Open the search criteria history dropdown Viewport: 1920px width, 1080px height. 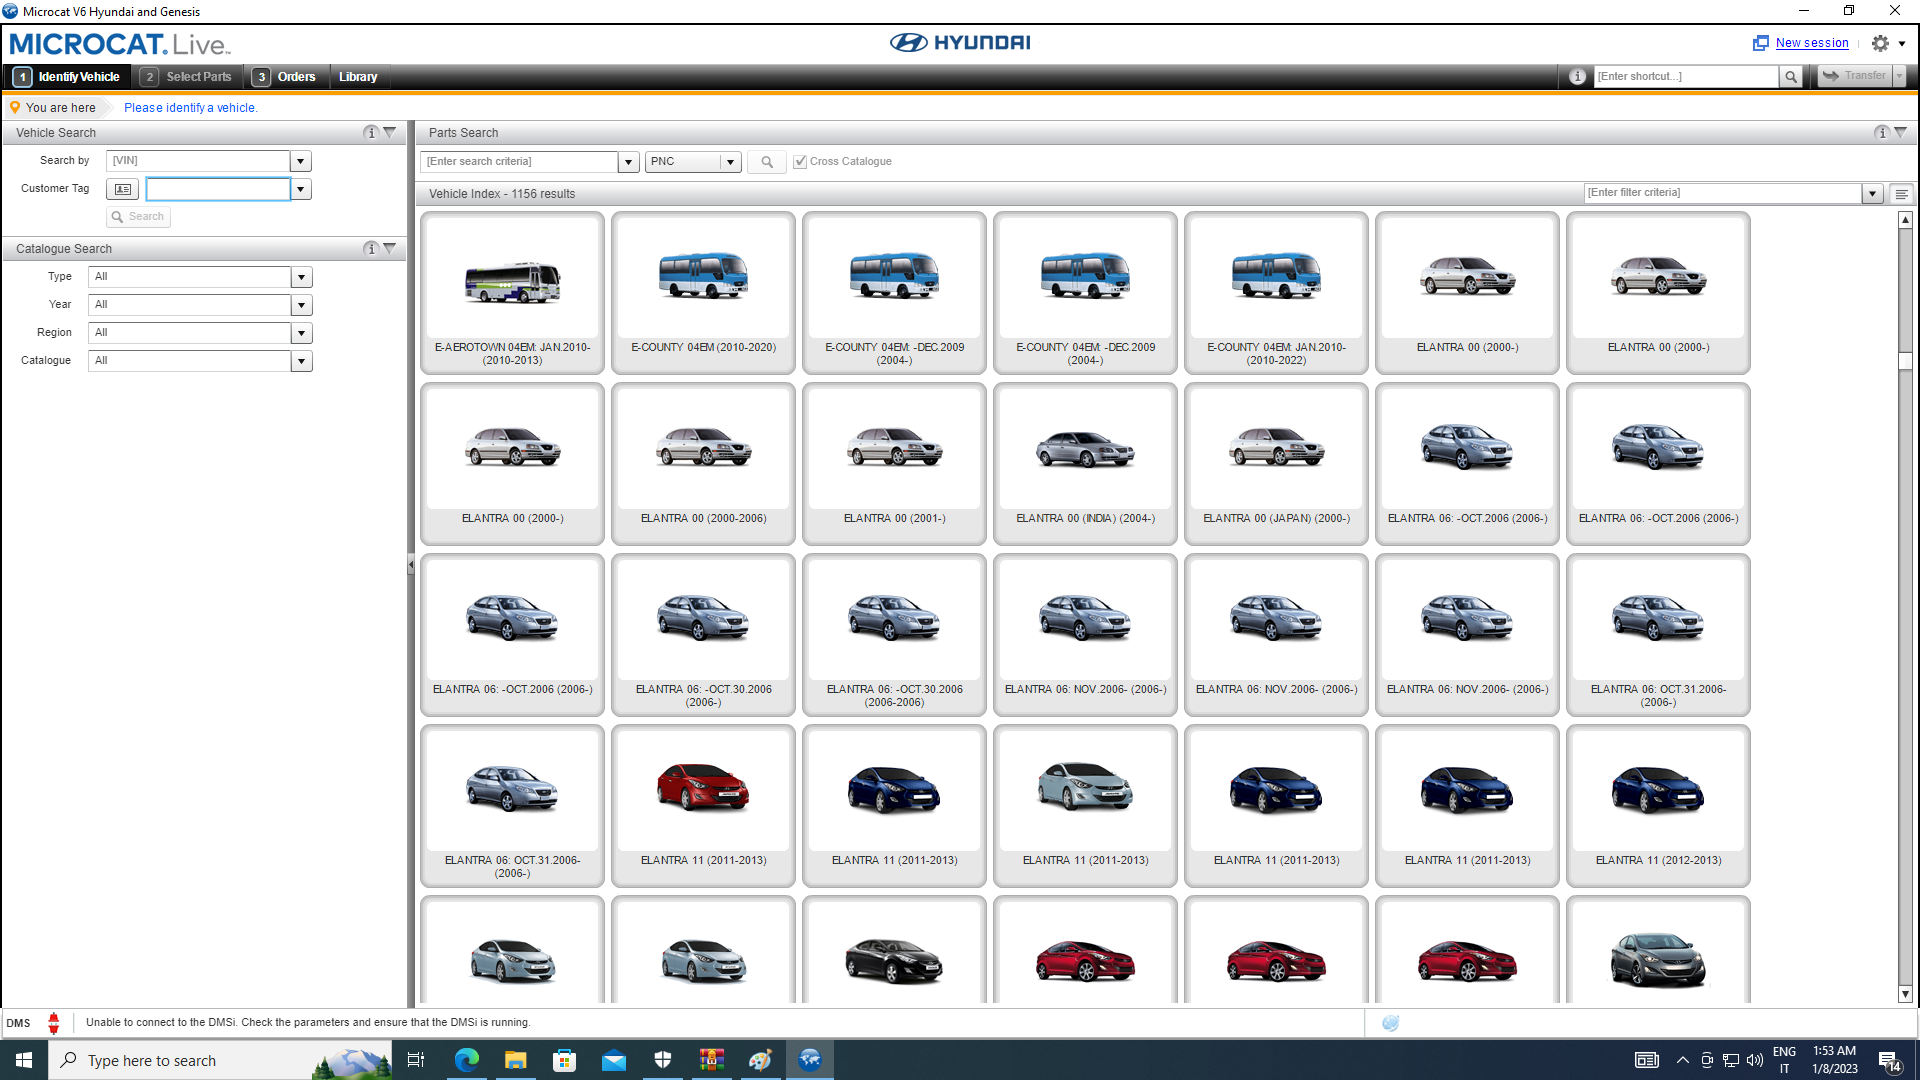click(629, 162)
